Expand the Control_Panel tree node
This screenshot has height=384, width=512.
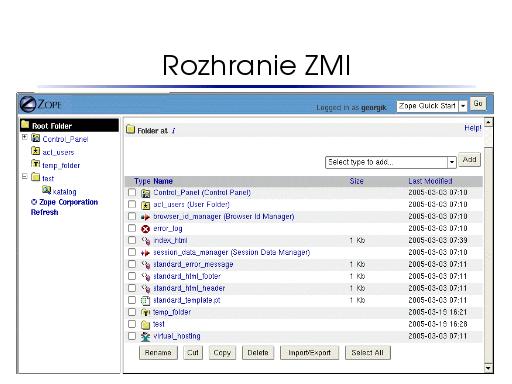(x=24, y=137)
